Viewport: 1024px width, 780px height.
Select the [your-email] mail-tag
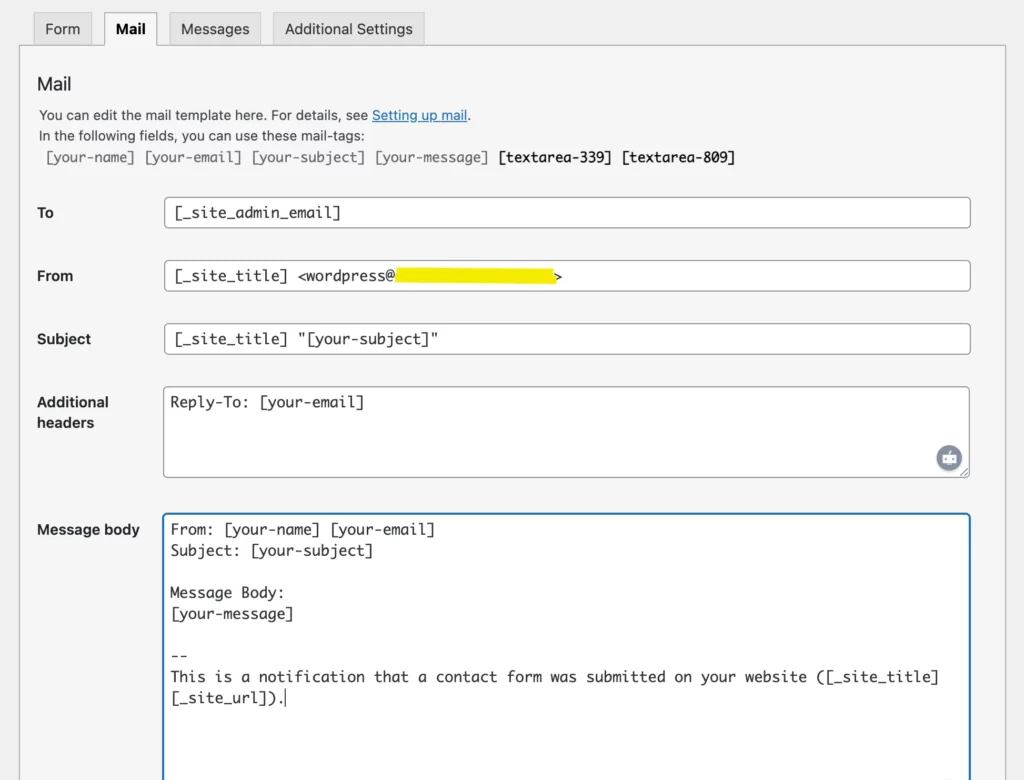[193, 157]
